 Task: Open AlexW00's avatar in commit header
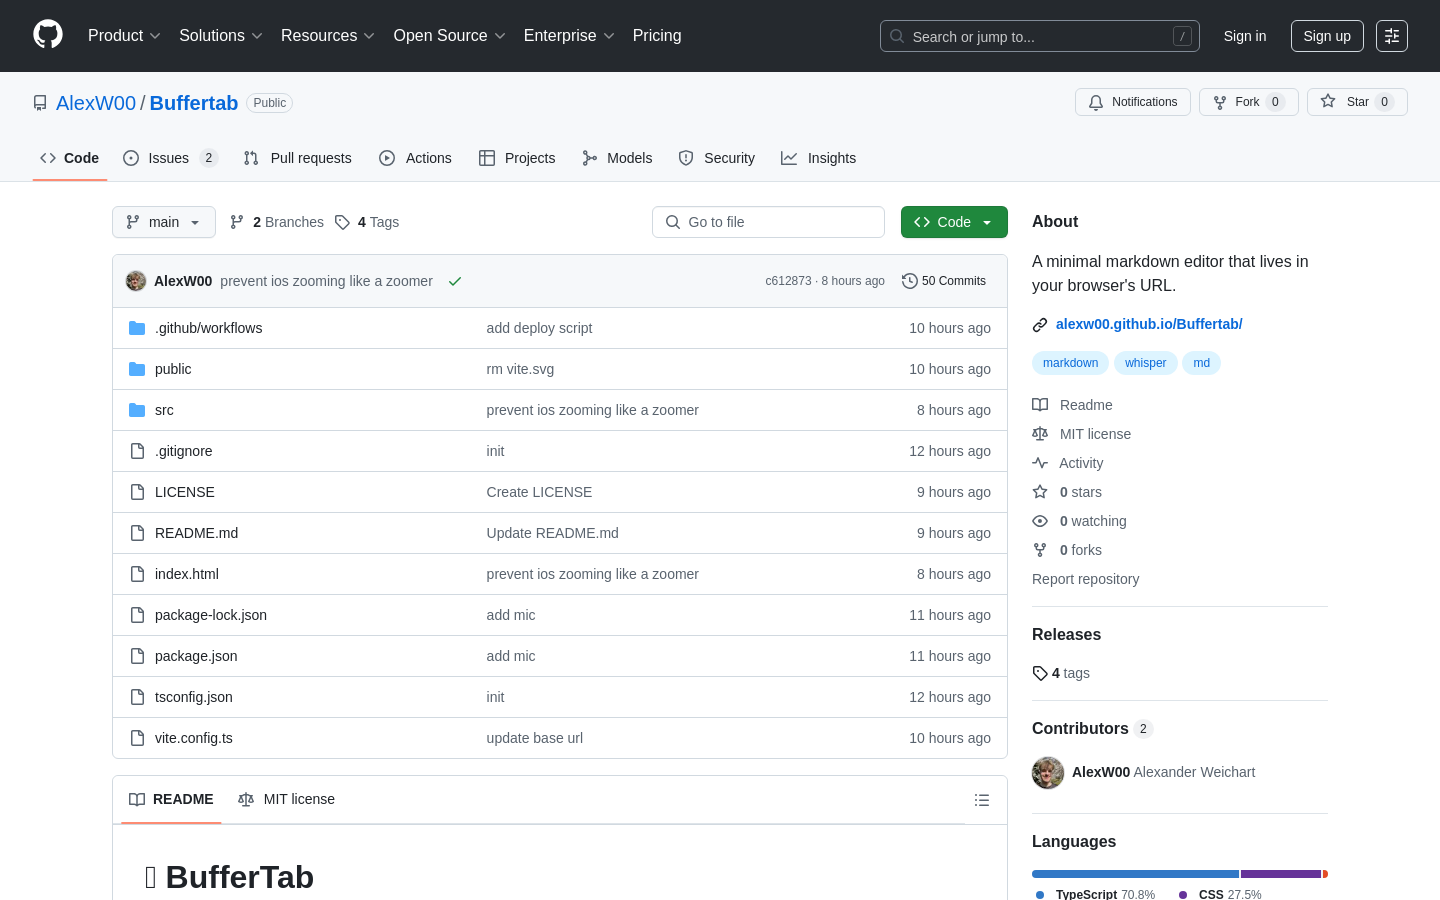coord(136,281)
